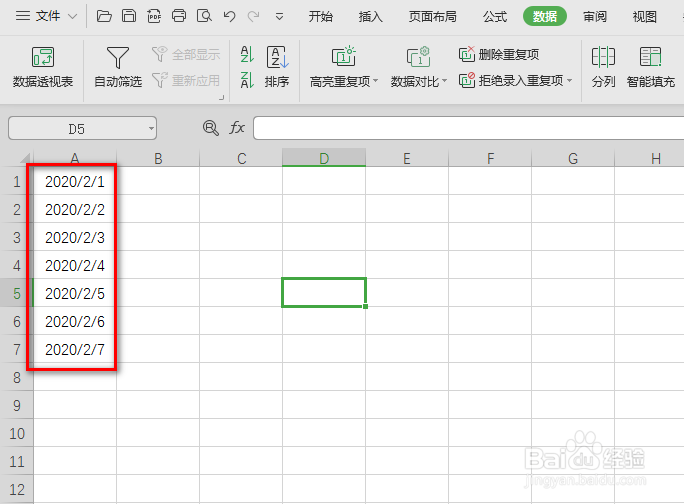Screen dimensions: 684x504
Task: Switch to the 审阅 tab
Action: click(595, 17)
